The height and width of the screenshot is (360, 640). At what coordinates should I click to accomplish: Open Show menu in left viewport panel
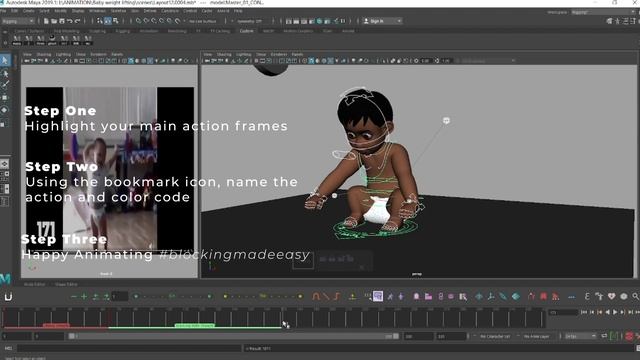81,54
